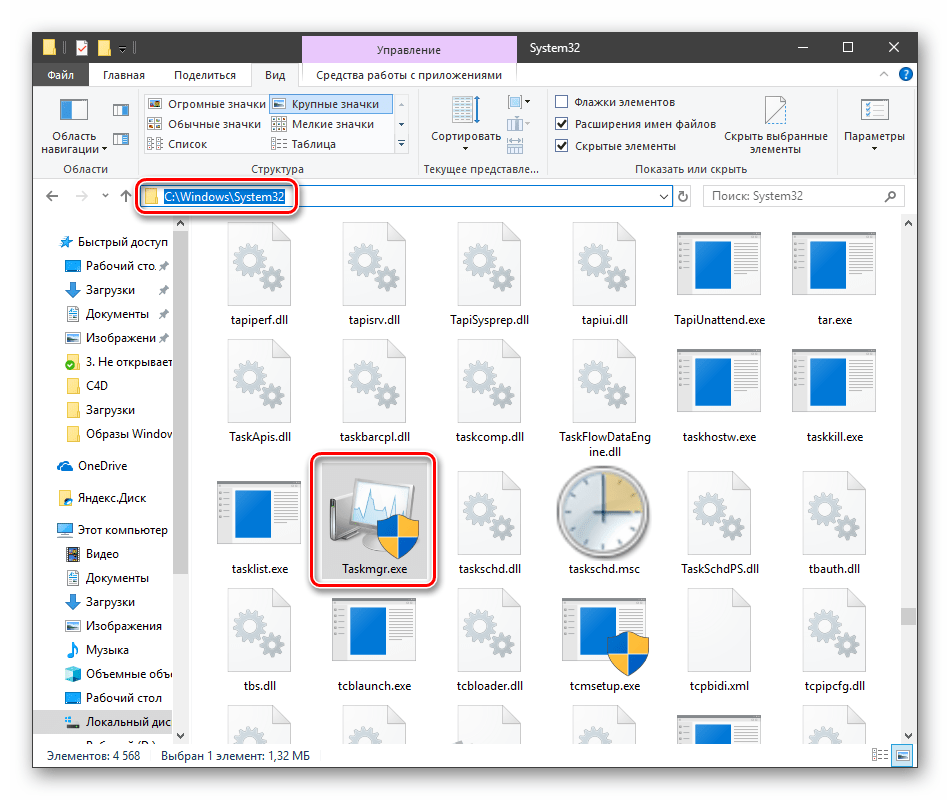Expand the Этот компьютер tree node
The width and height of the screenshot is (950, 800).
47,530
